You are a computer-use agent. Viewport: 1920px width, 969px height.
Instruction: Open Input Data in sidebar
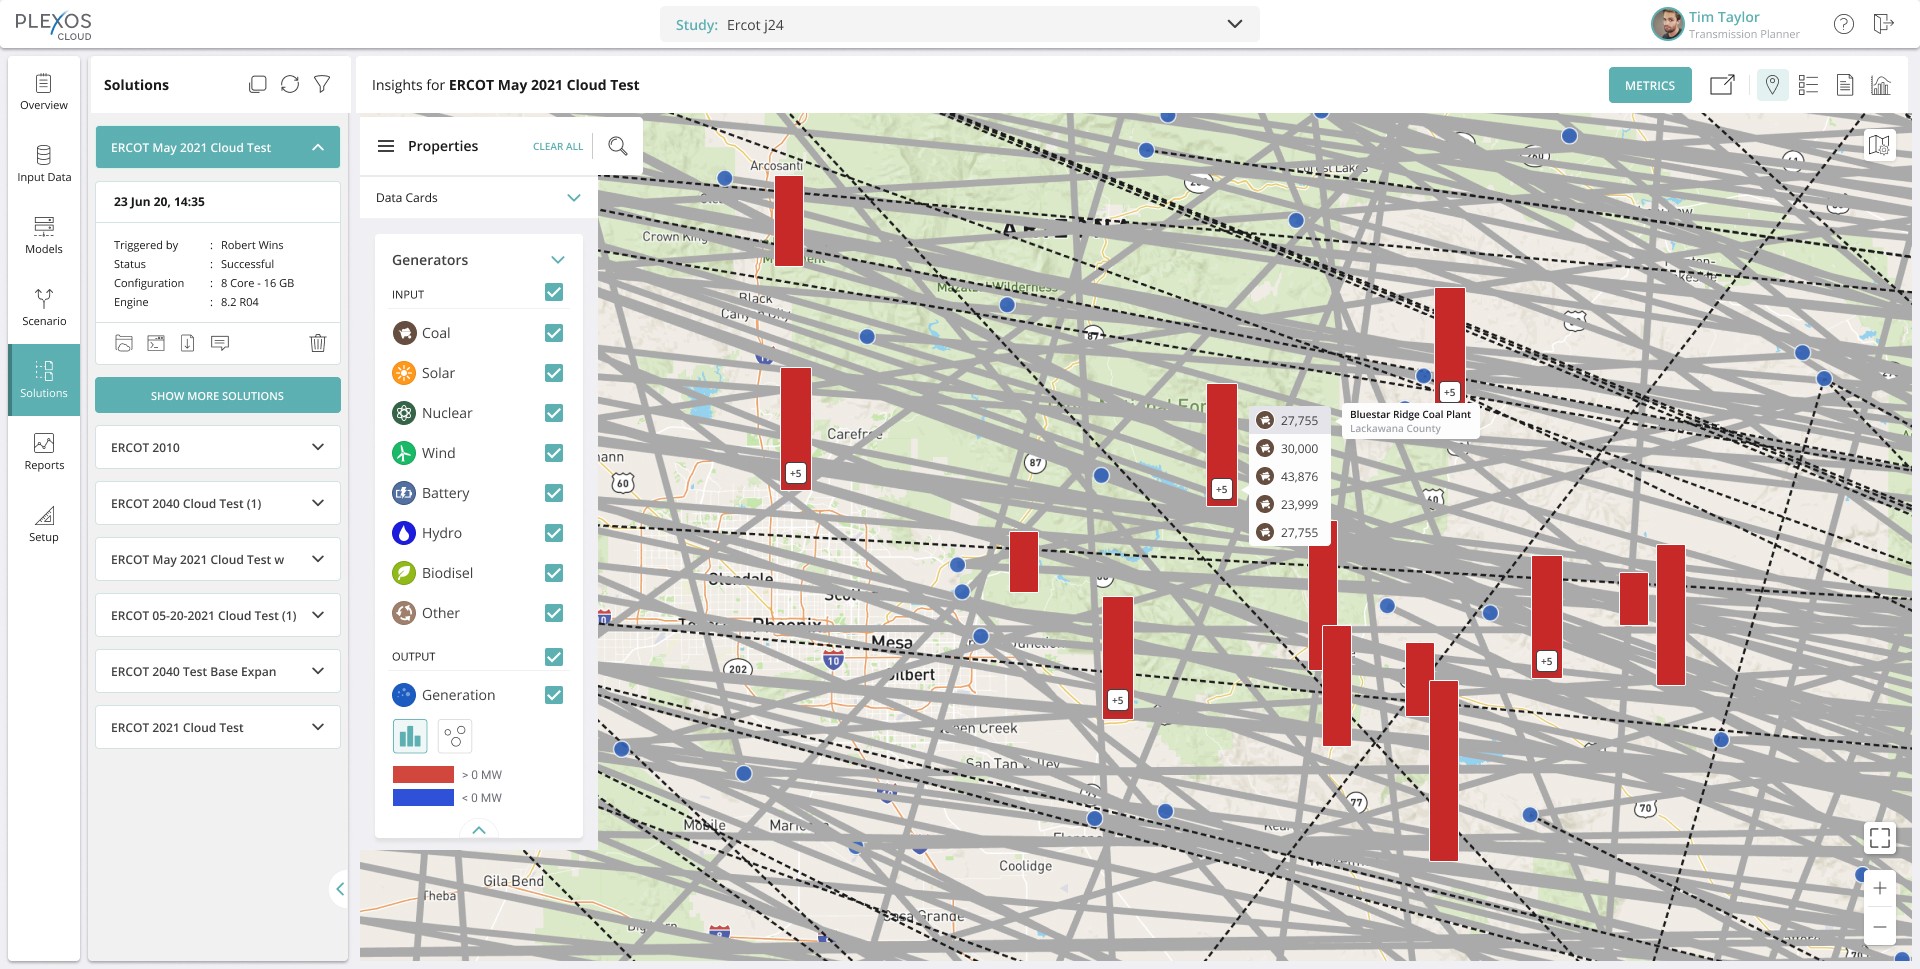click(x=44, y=164)
